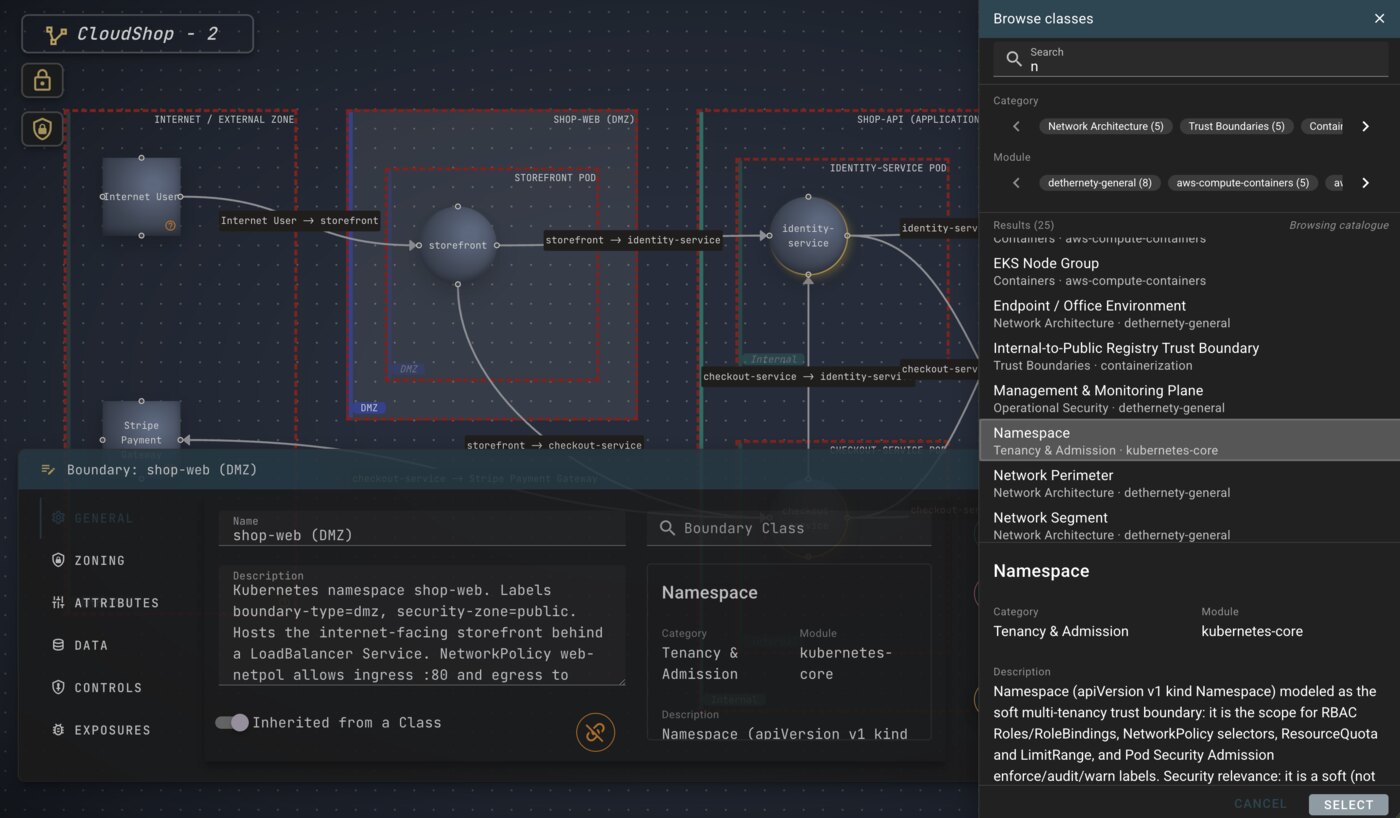
Task: Click the Internet User node
Action: (141, 196)
